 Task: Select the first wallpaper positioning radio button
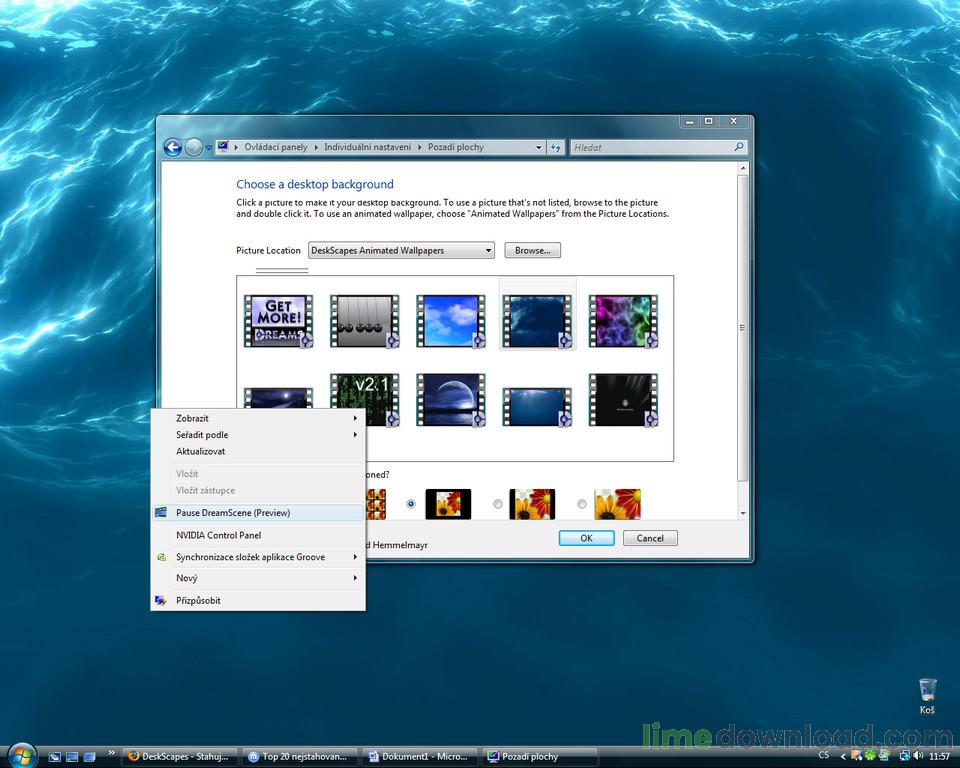point(410,504)
